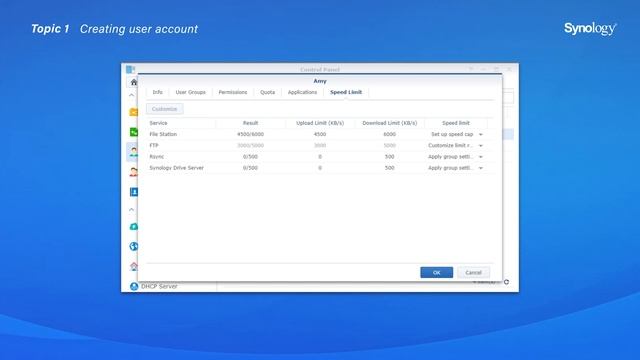The image size is (640, 360).
Task: Open the Network house icon in sidebar
Action: (133, 266)
